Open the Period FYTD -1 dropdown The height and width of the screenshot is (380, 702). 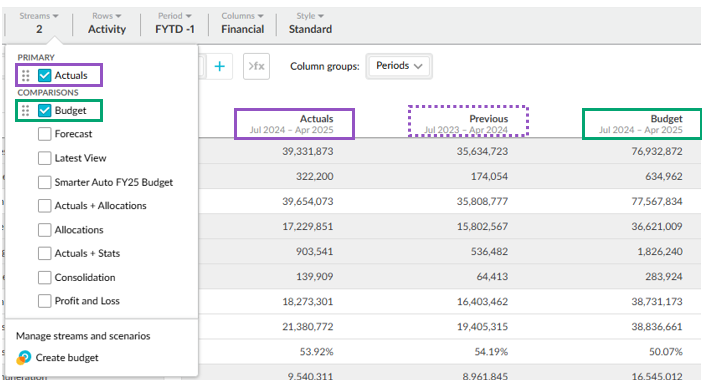(x=175, y=23)
